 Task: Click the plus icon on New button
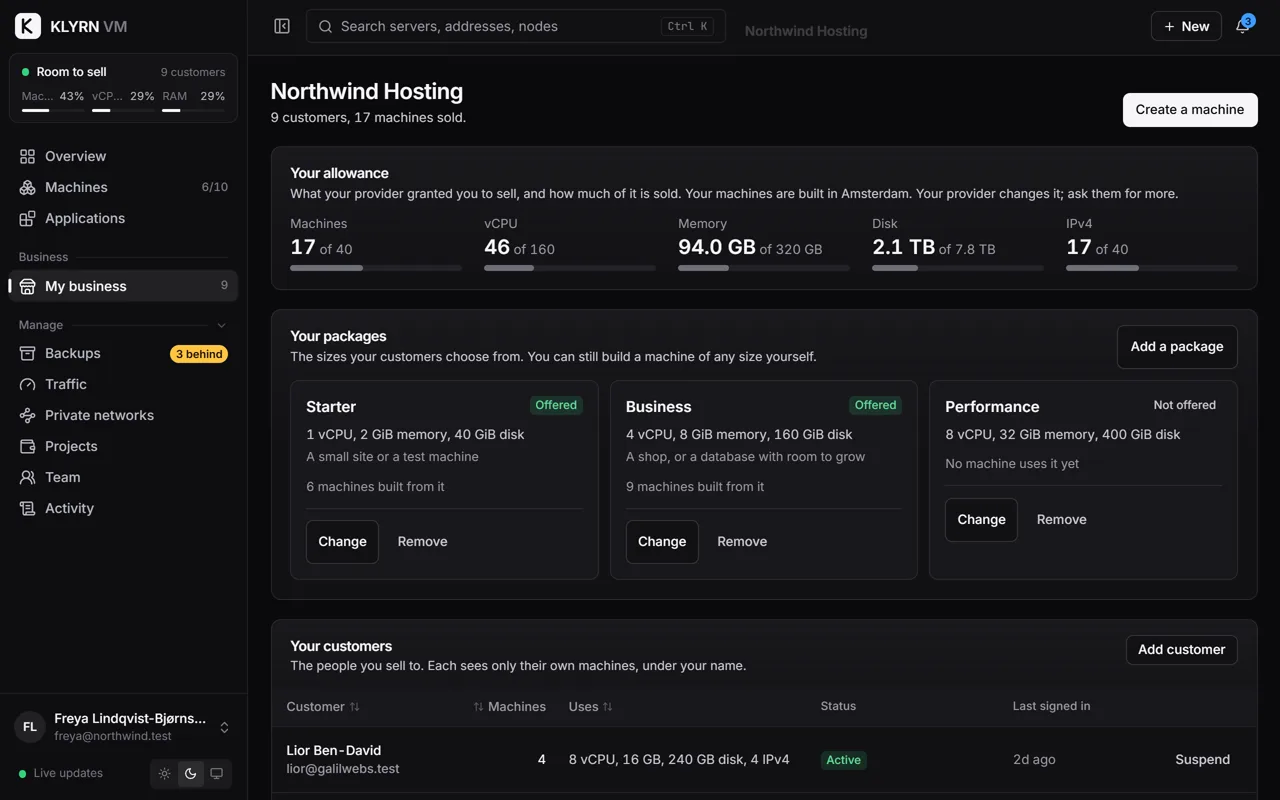click(1169, 26)
